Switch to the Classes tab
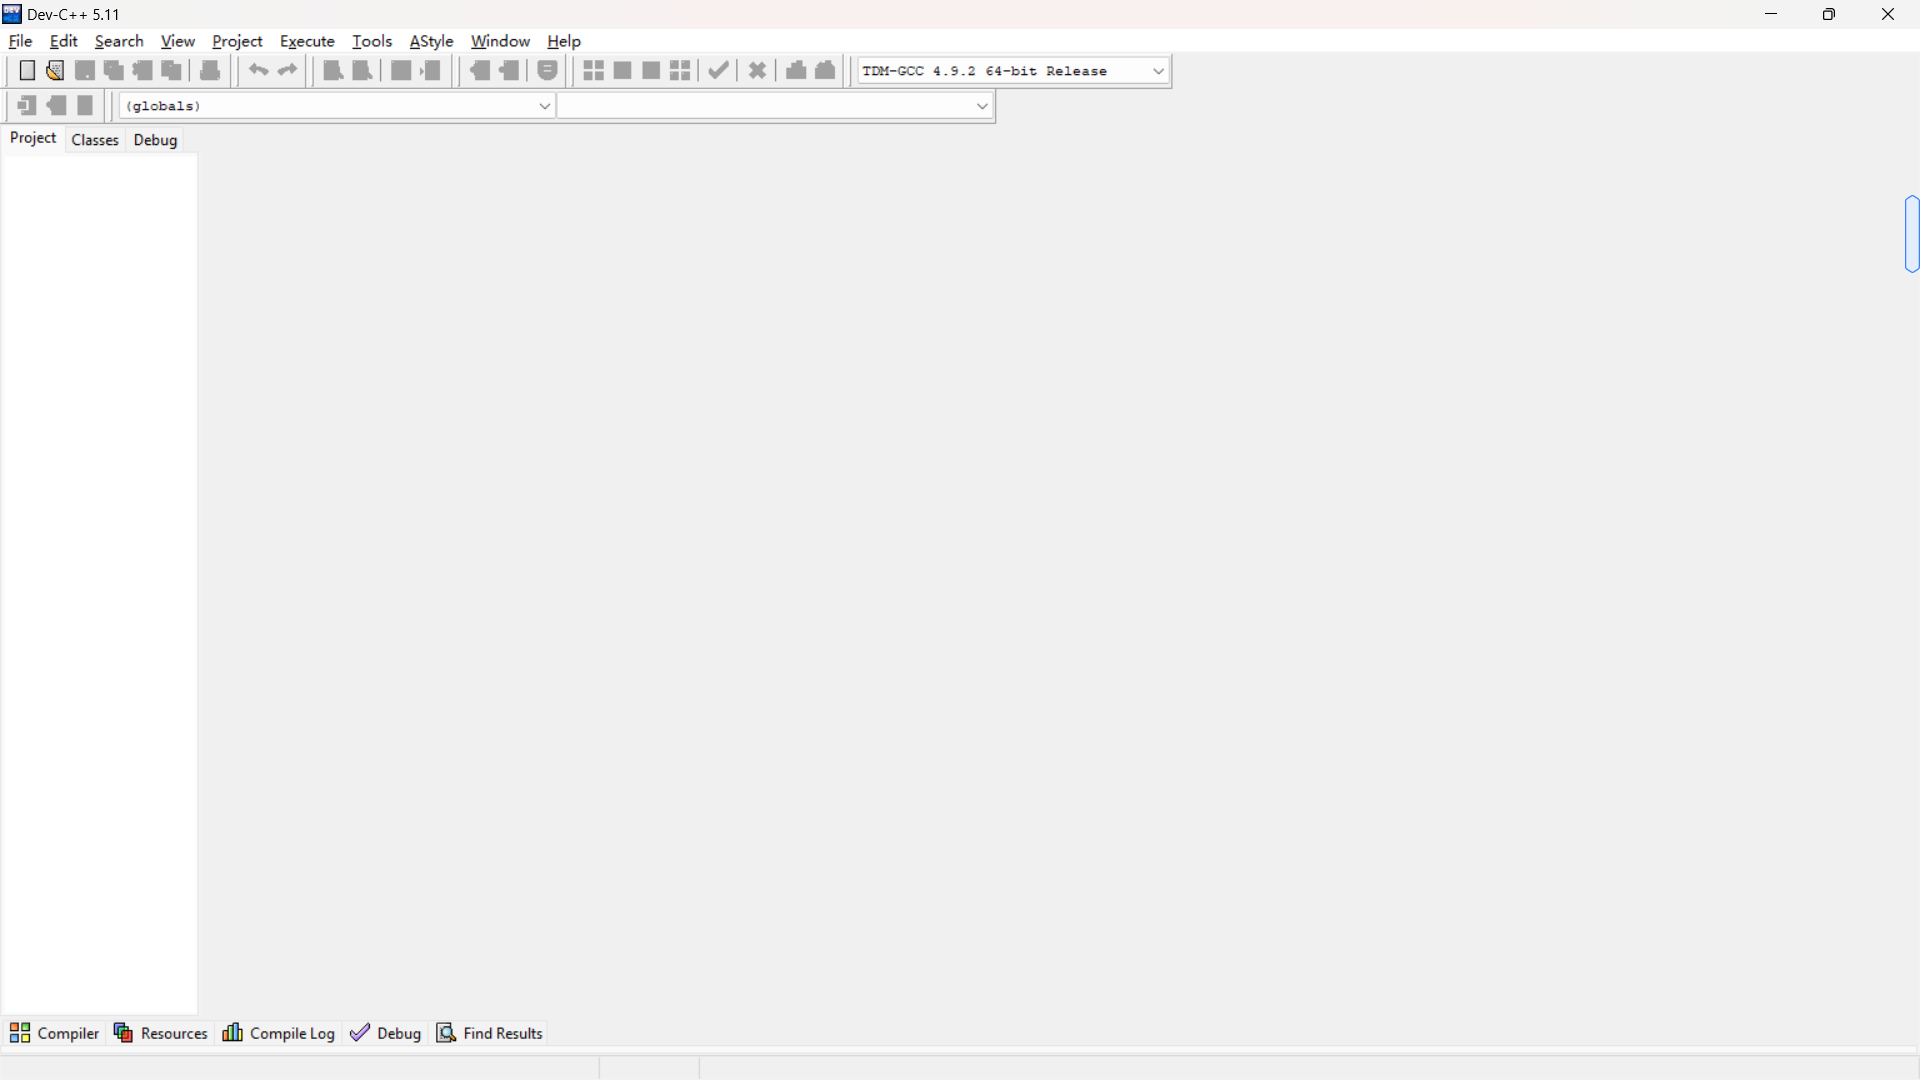The width and height of the screenshot is (1920, 1080). click(95, 140)
